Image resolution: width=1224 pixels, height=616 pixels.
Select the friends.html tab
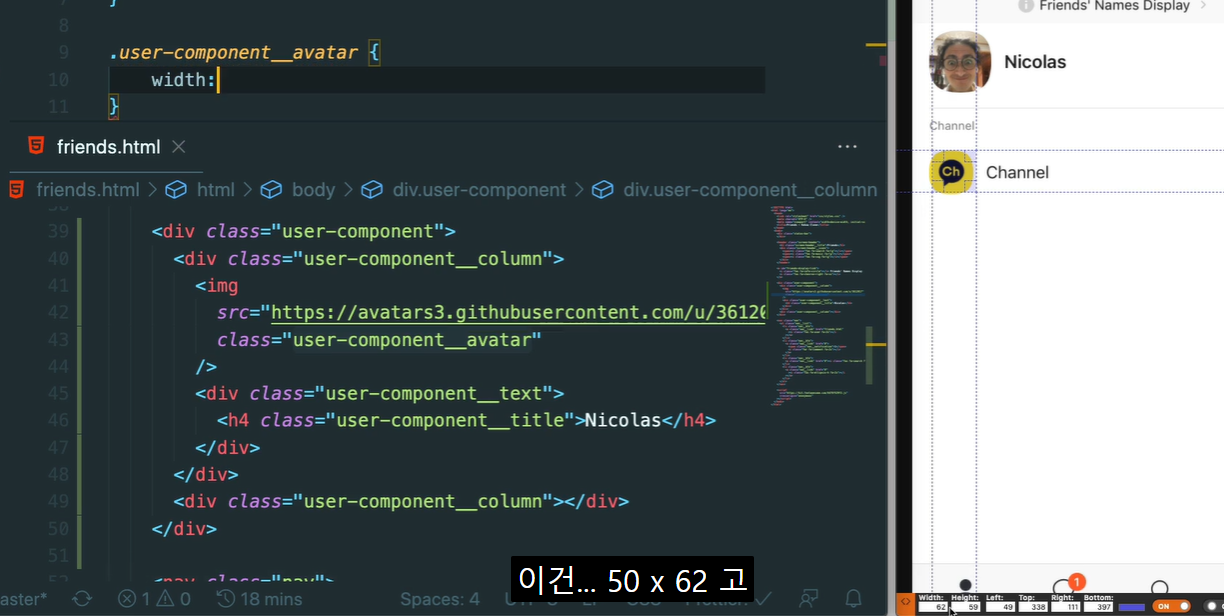108,147
